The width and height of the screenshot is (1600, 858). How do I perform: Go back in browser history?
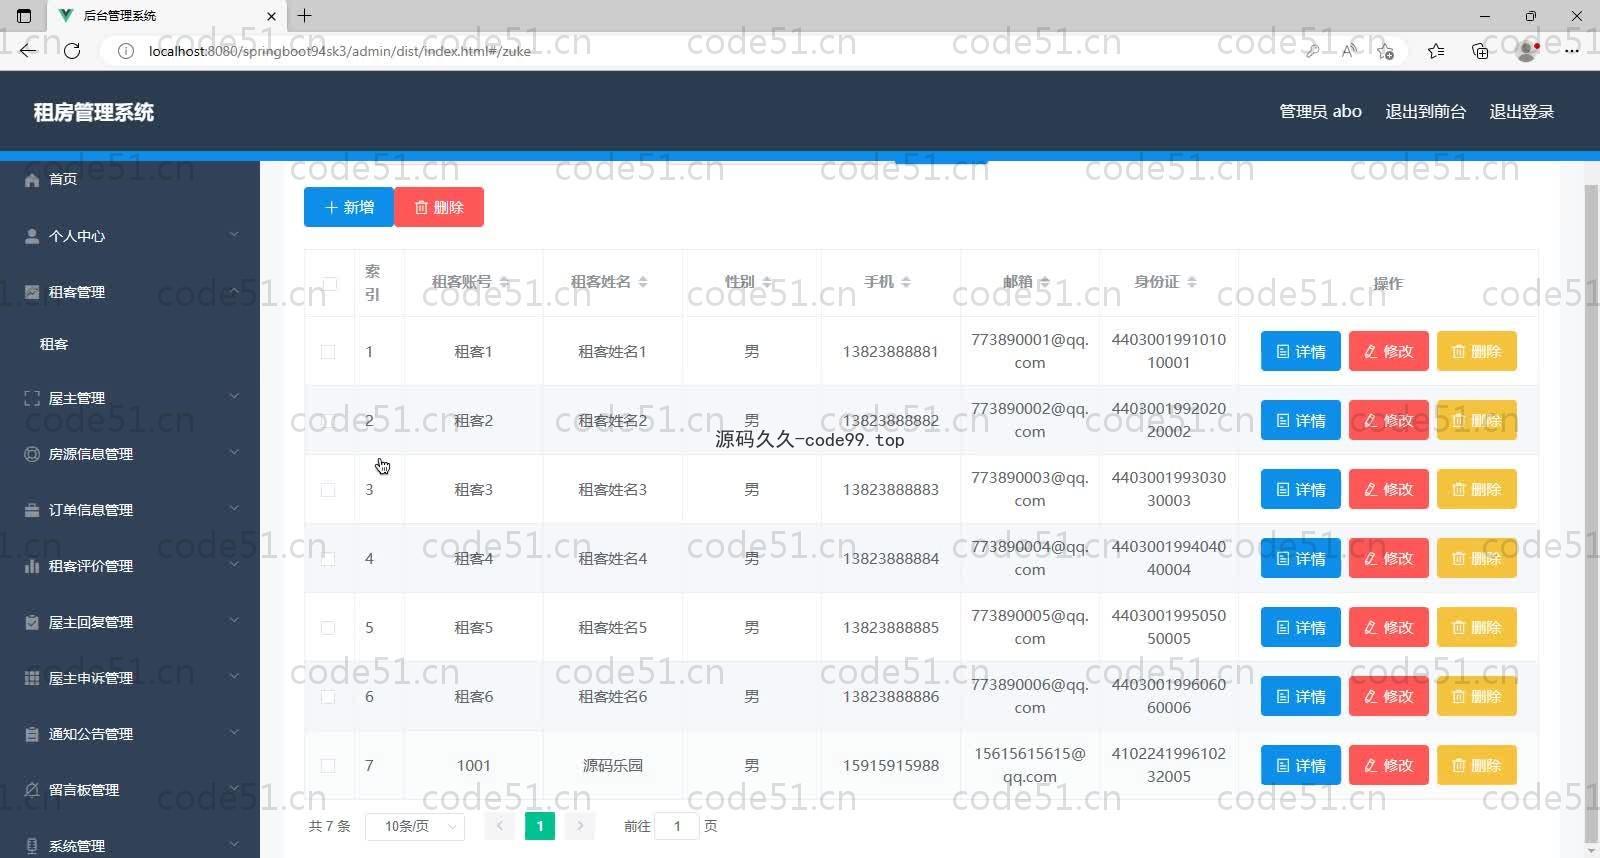click(28, 51)
